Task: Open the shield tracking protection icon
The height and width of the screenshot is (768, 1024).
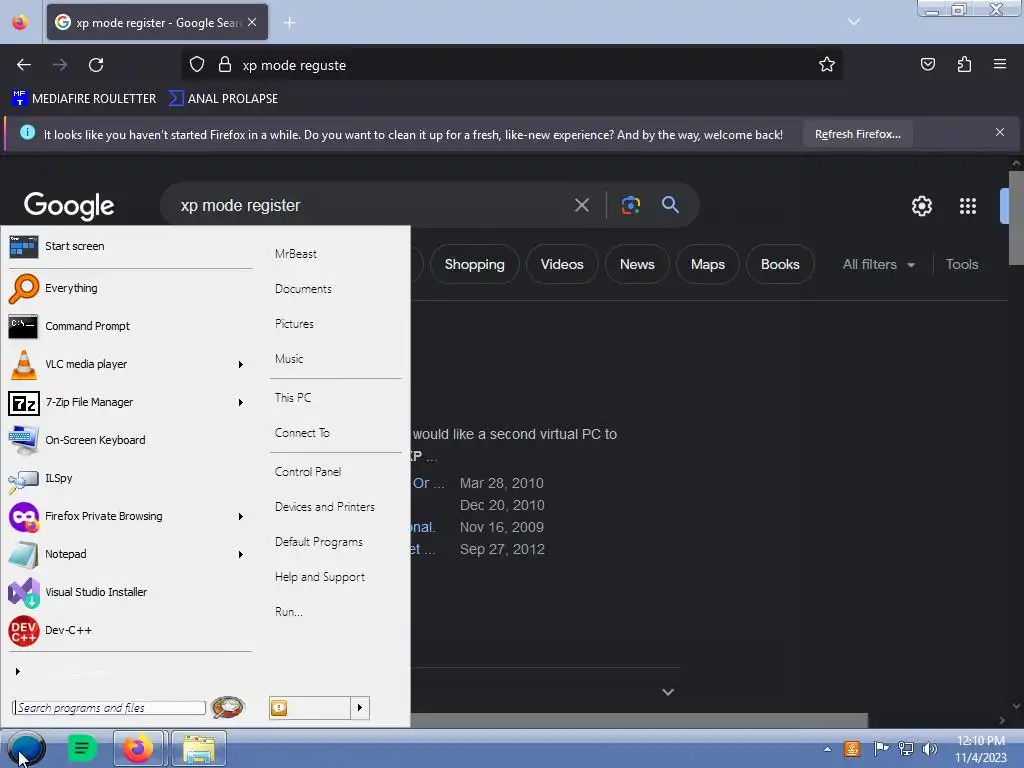Action: tap(197, 65)
